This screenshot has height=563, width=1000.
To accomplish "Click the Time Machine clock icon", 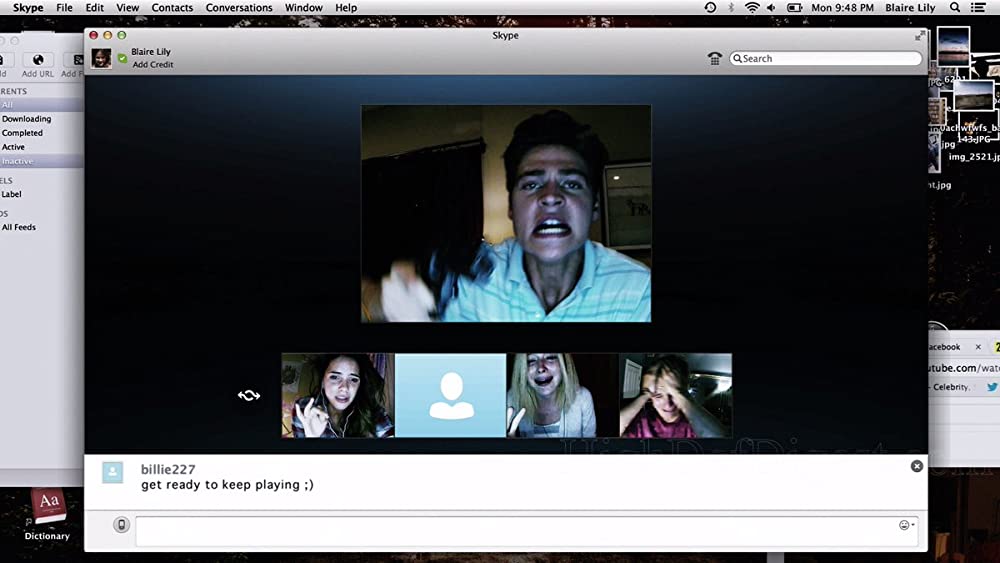I will coord(710,8).
